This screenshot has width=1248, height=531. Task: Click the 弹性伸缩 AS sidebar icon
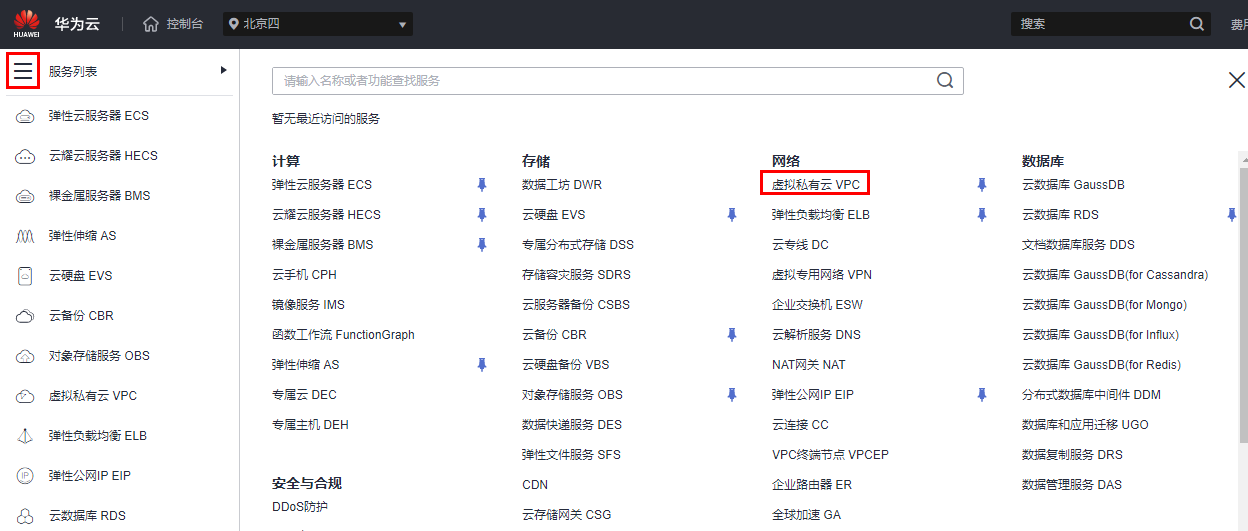pyautogui.click(x=26, y=236)
